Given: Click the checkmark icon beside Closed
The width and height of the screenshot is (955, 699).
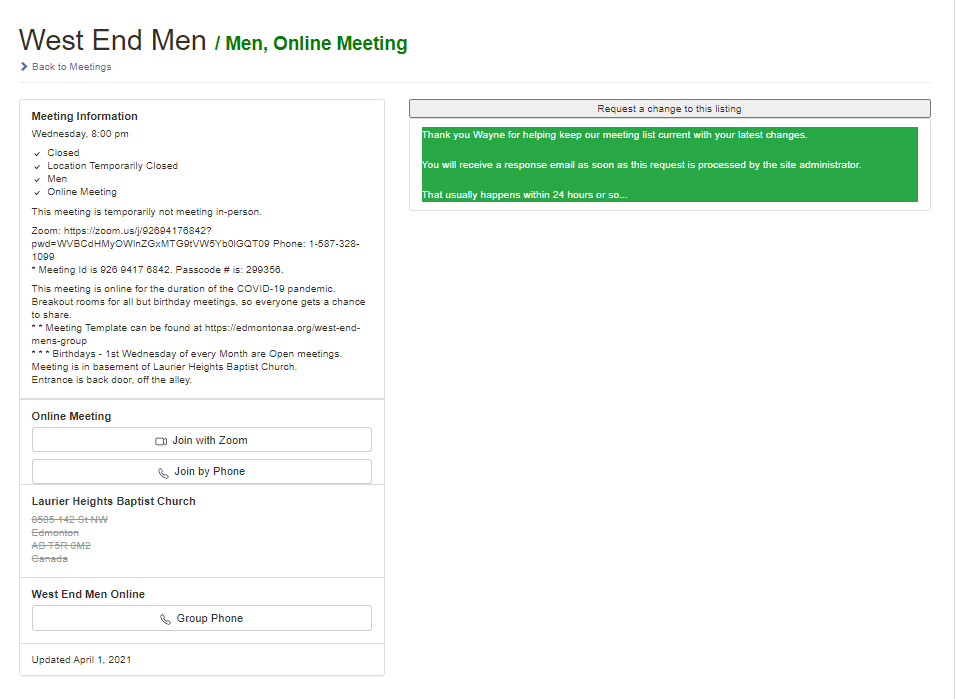Looking at the screenshot, I should point(37,152).
